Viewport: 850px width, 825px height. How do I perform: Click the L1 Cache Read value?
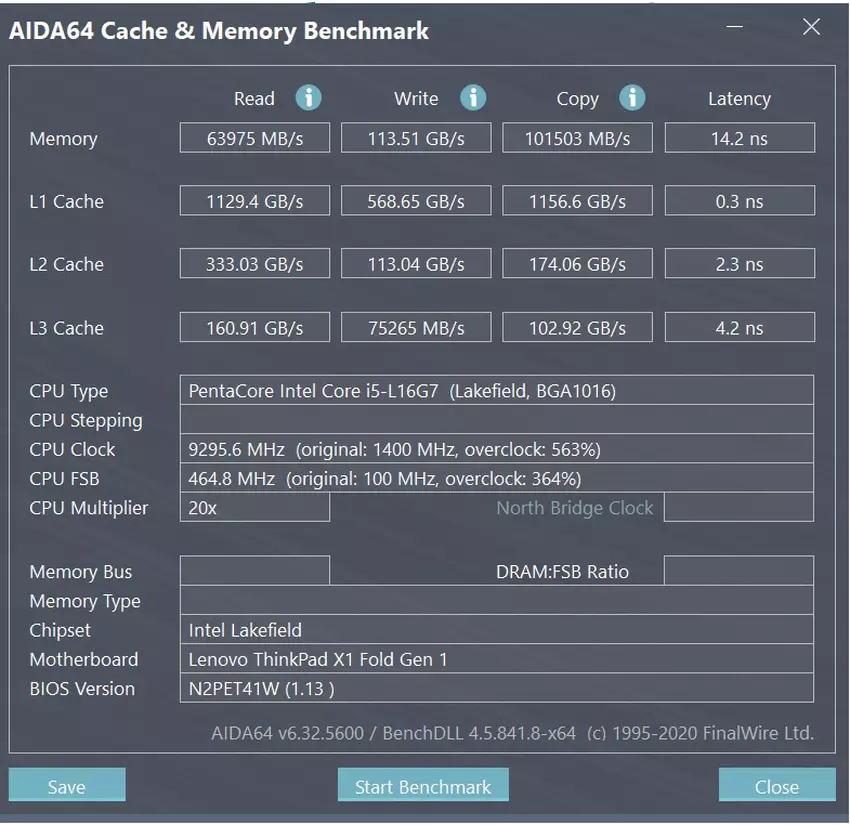(x=255, y=201)
